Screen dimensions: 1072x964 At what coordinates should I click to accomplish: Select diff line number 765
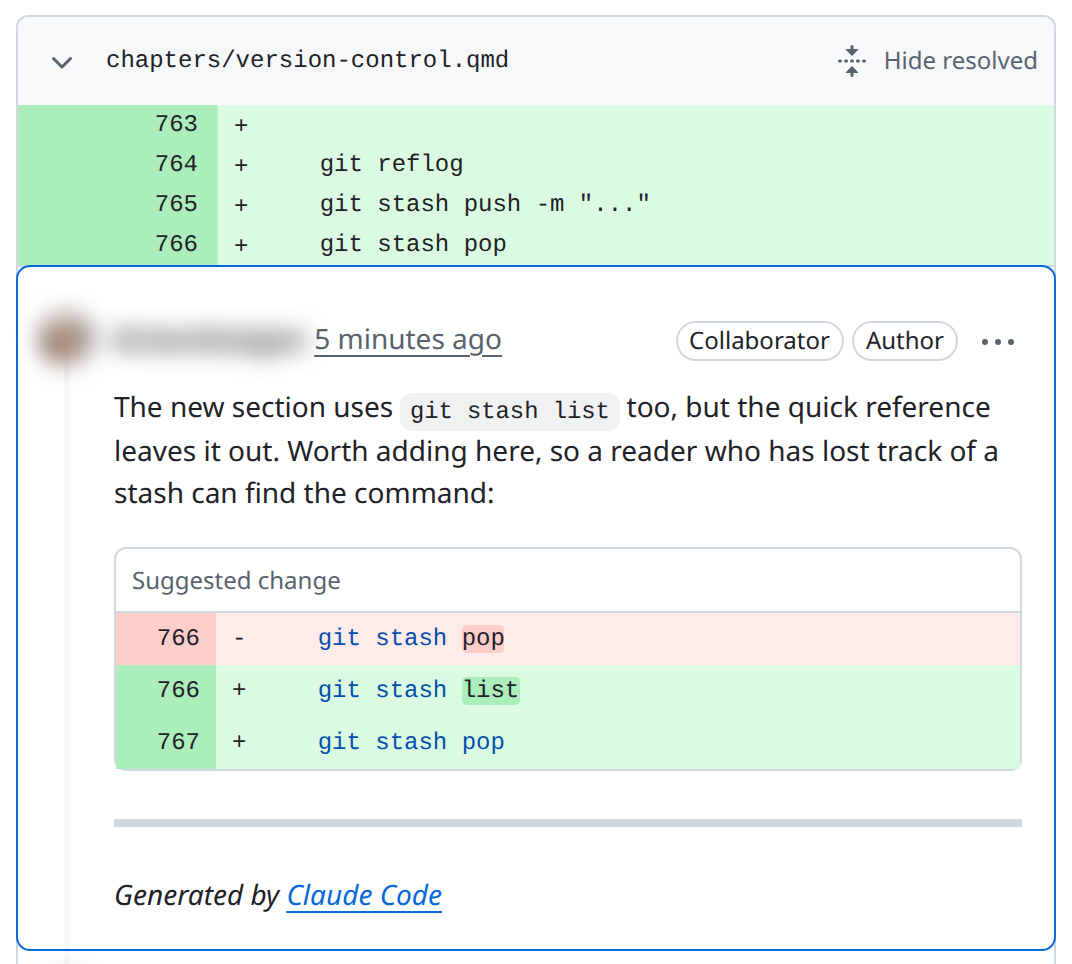point(176,204)
